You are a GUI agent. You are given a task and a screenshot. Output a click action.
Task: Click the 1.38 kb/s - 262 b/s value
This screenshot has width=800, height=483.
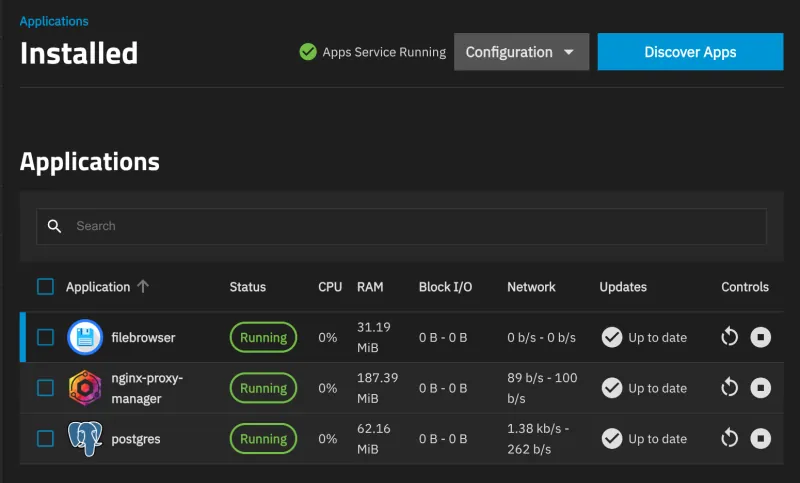[538, 439]
